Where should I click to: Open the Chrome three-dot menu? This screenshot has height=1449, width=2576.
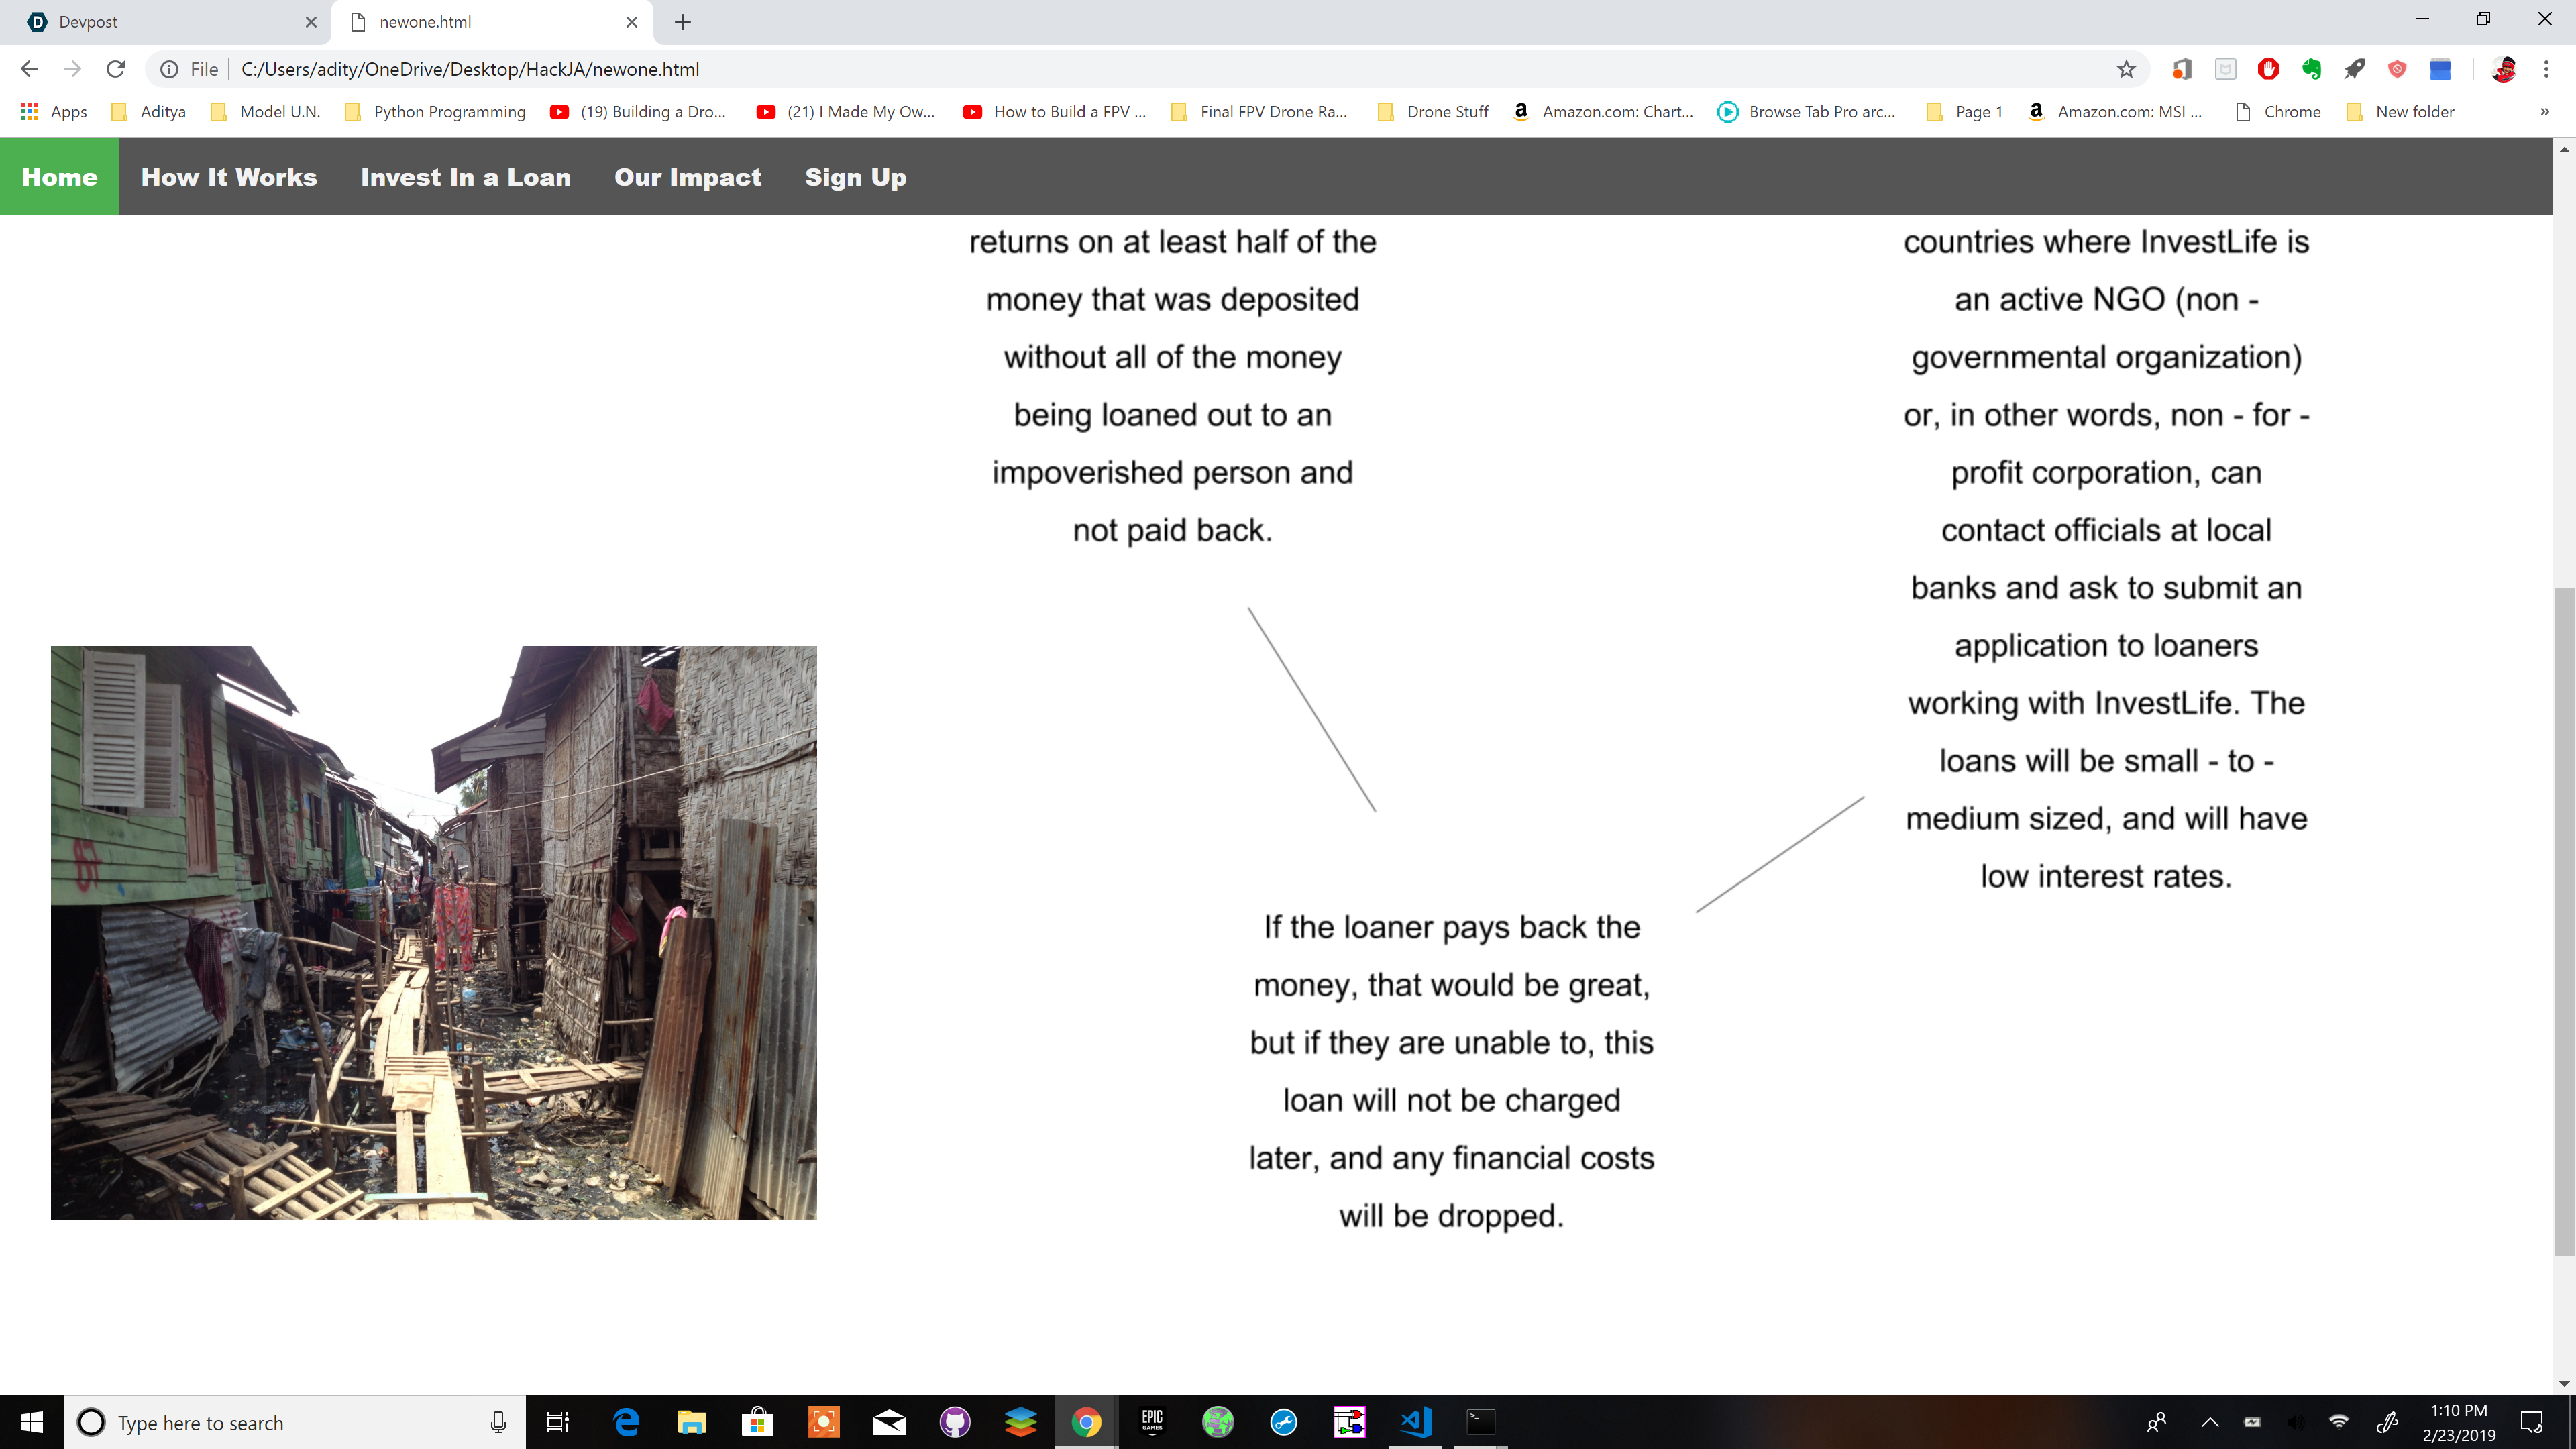tap(2546, 69)
